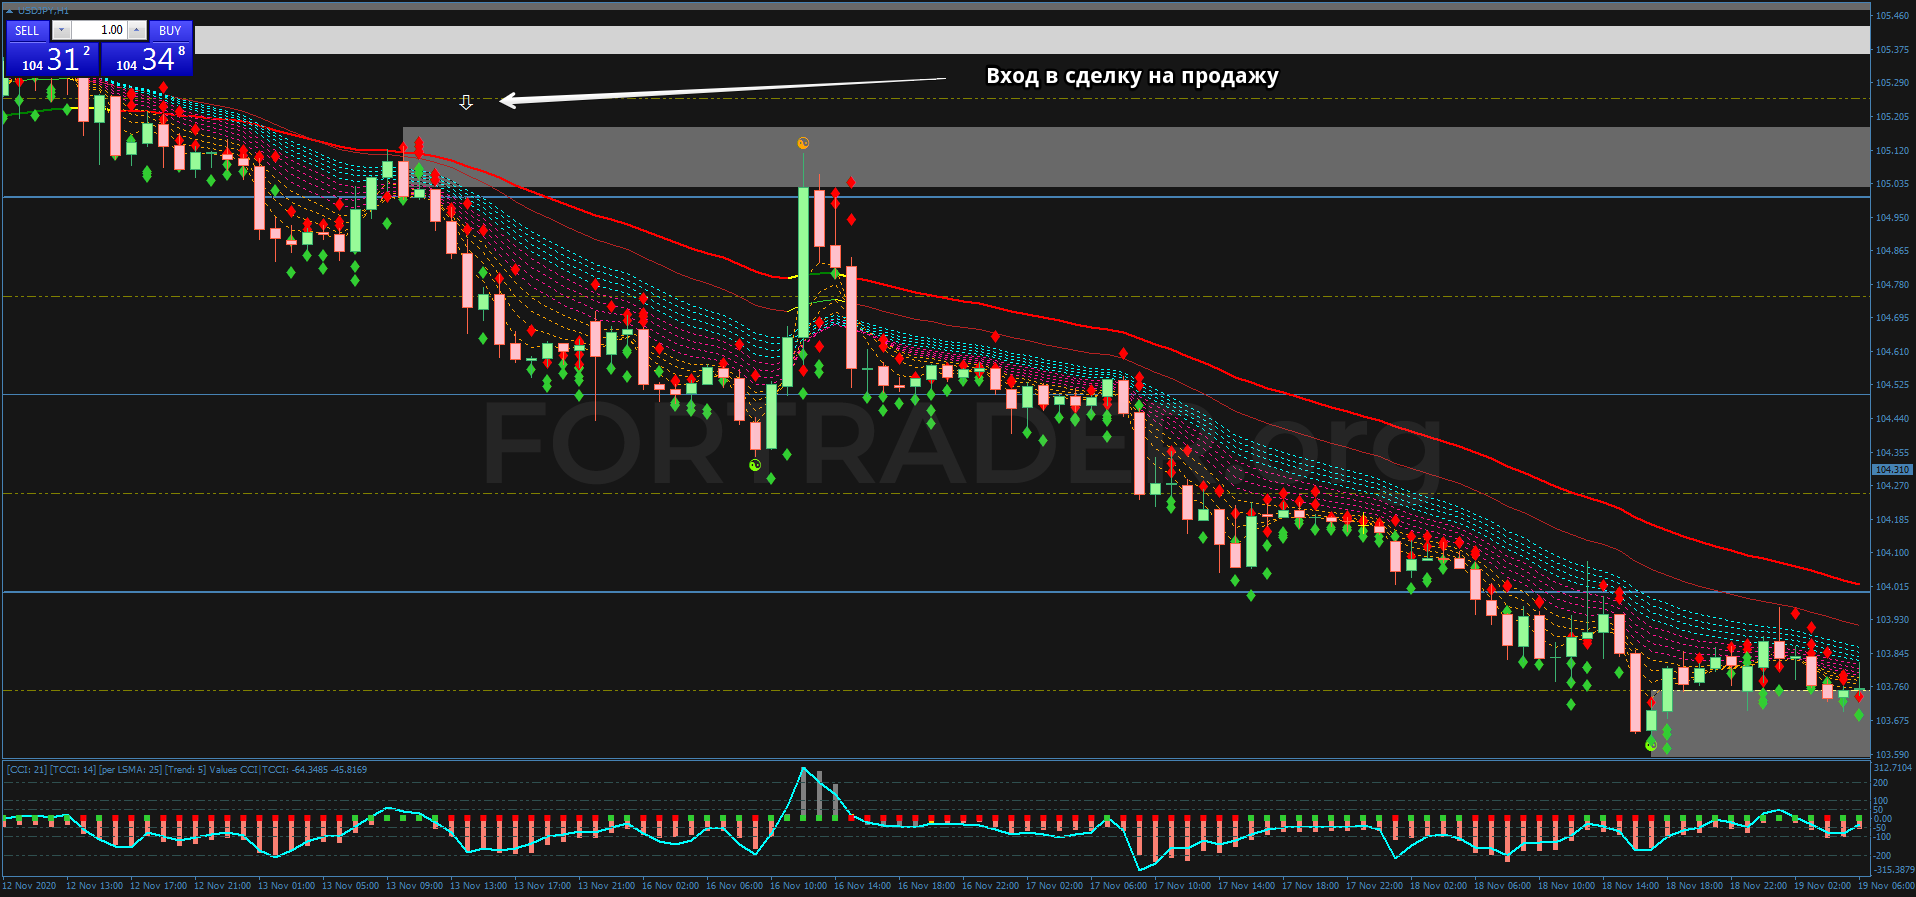
Task: Click the 104.34 buy price tile
Action: (147, 59)
